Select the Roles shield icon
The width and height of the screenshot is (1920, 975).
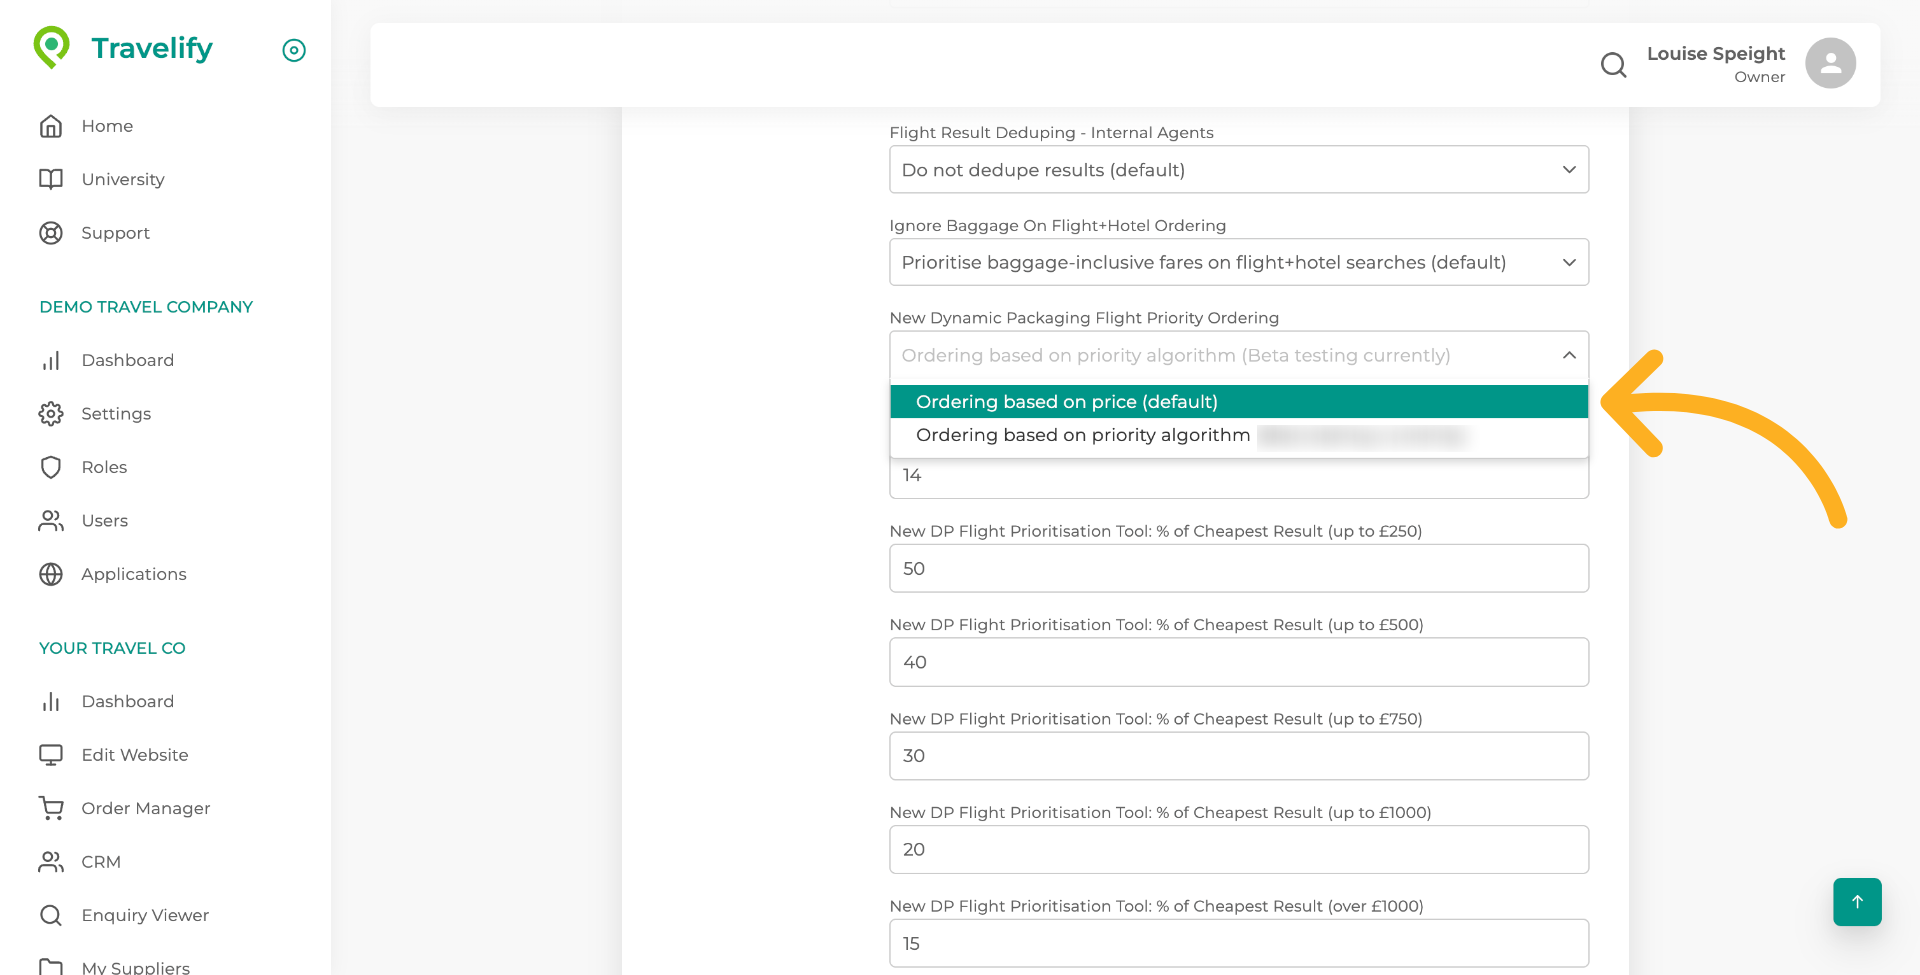pyautogui.click(x=51, y=467)
